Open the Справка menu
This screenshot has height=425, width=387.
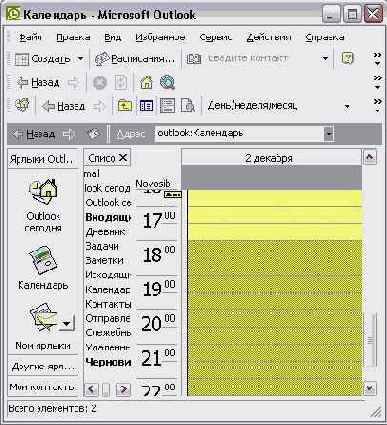tap(325, 37)
